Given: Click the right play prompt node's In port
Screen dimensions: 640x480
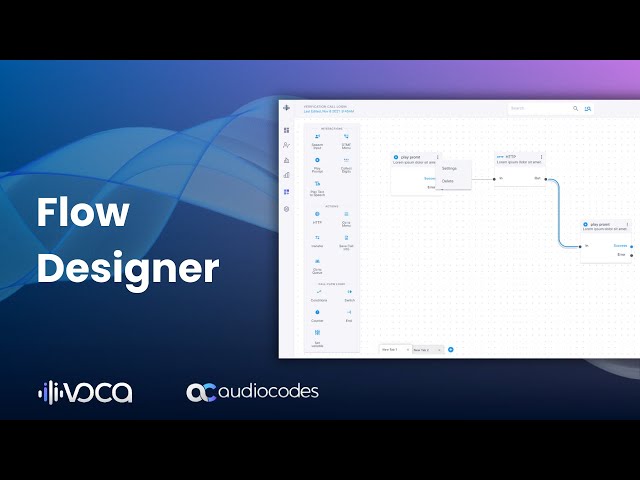Looking at the screenshot, I should coord(580,247).
